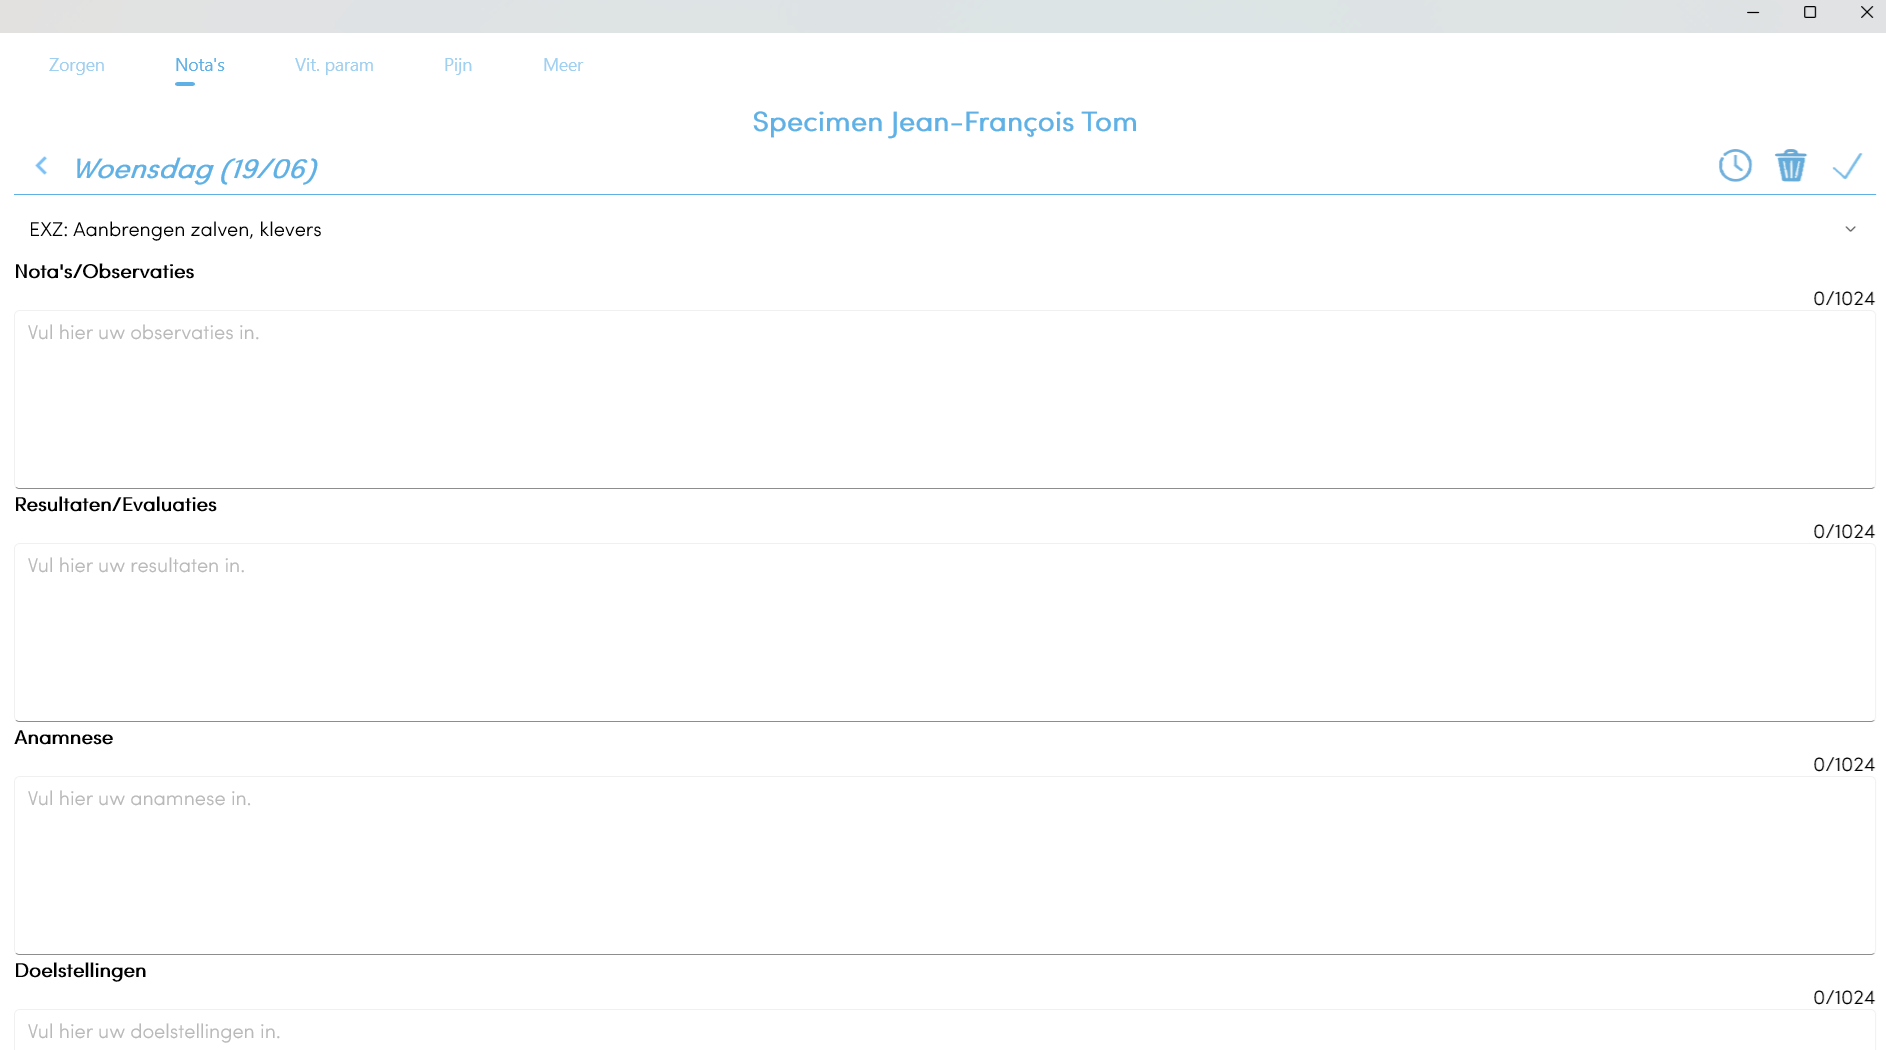
Task: Go back using the left arrow icon
Action: coord(41,165)
